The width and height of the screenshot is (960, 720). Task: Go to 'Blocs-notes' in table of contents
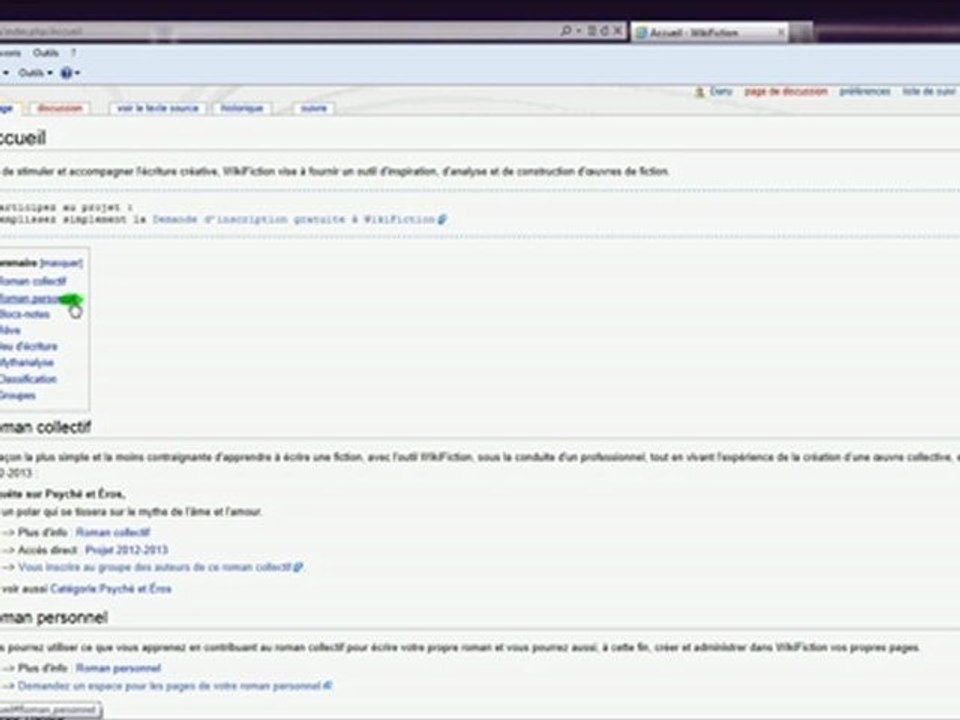24,315
